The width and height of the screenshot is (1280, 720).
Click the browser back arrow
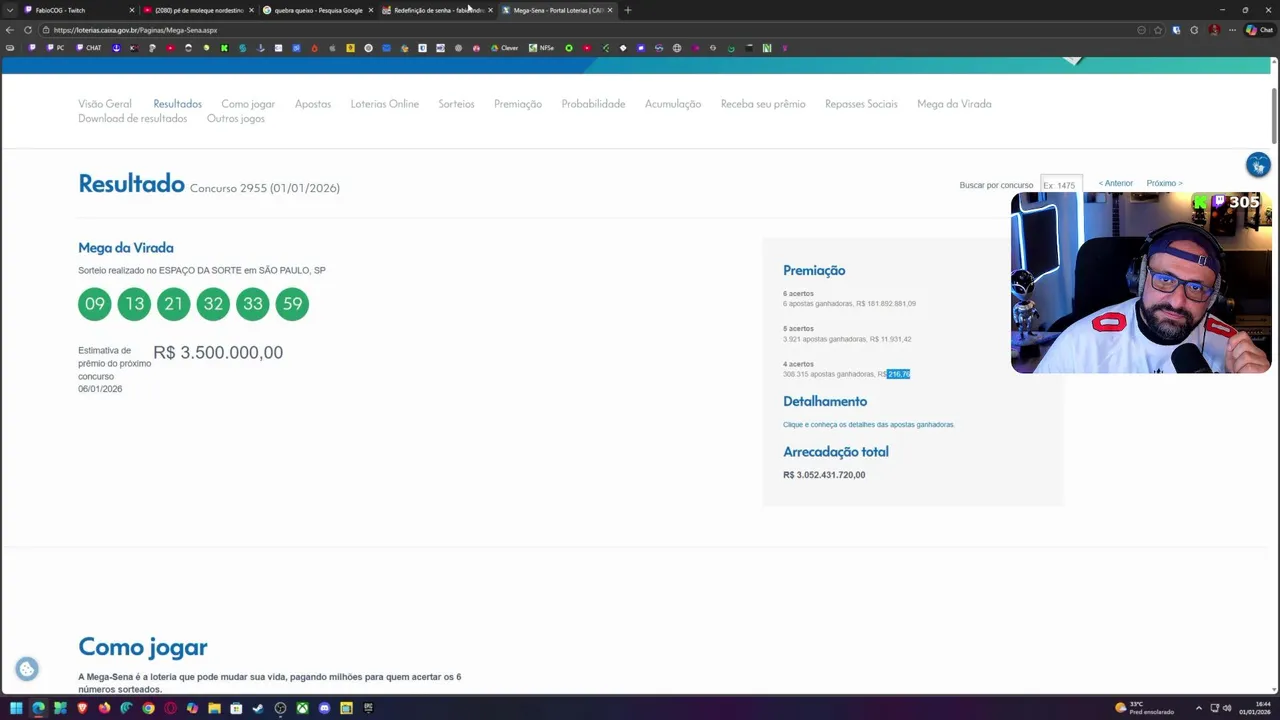10,30
